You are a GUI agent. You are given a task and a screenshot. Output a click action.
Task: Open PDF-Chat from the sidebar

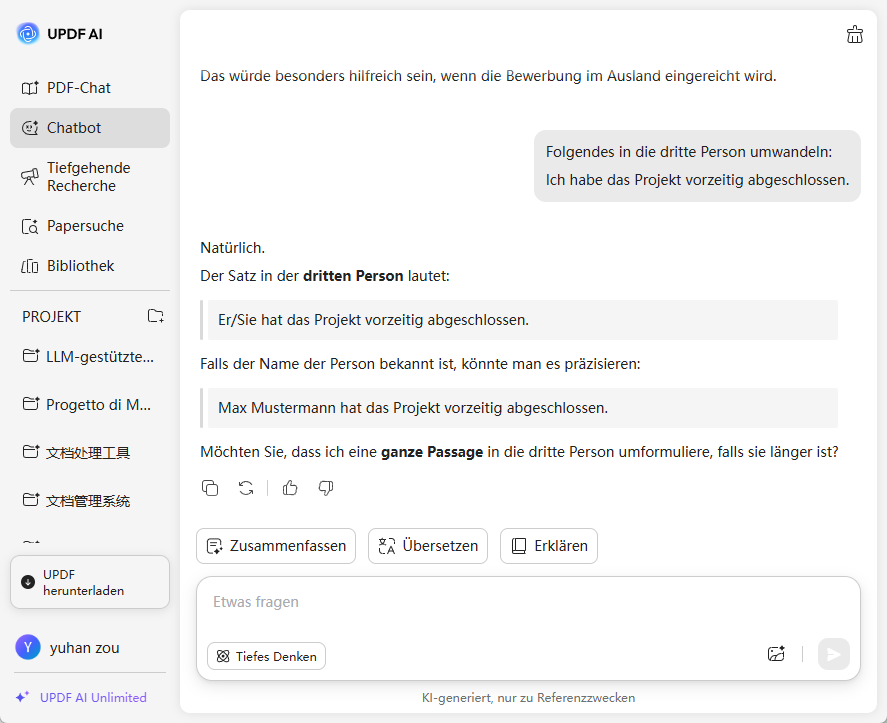click(x=90, y=88)
